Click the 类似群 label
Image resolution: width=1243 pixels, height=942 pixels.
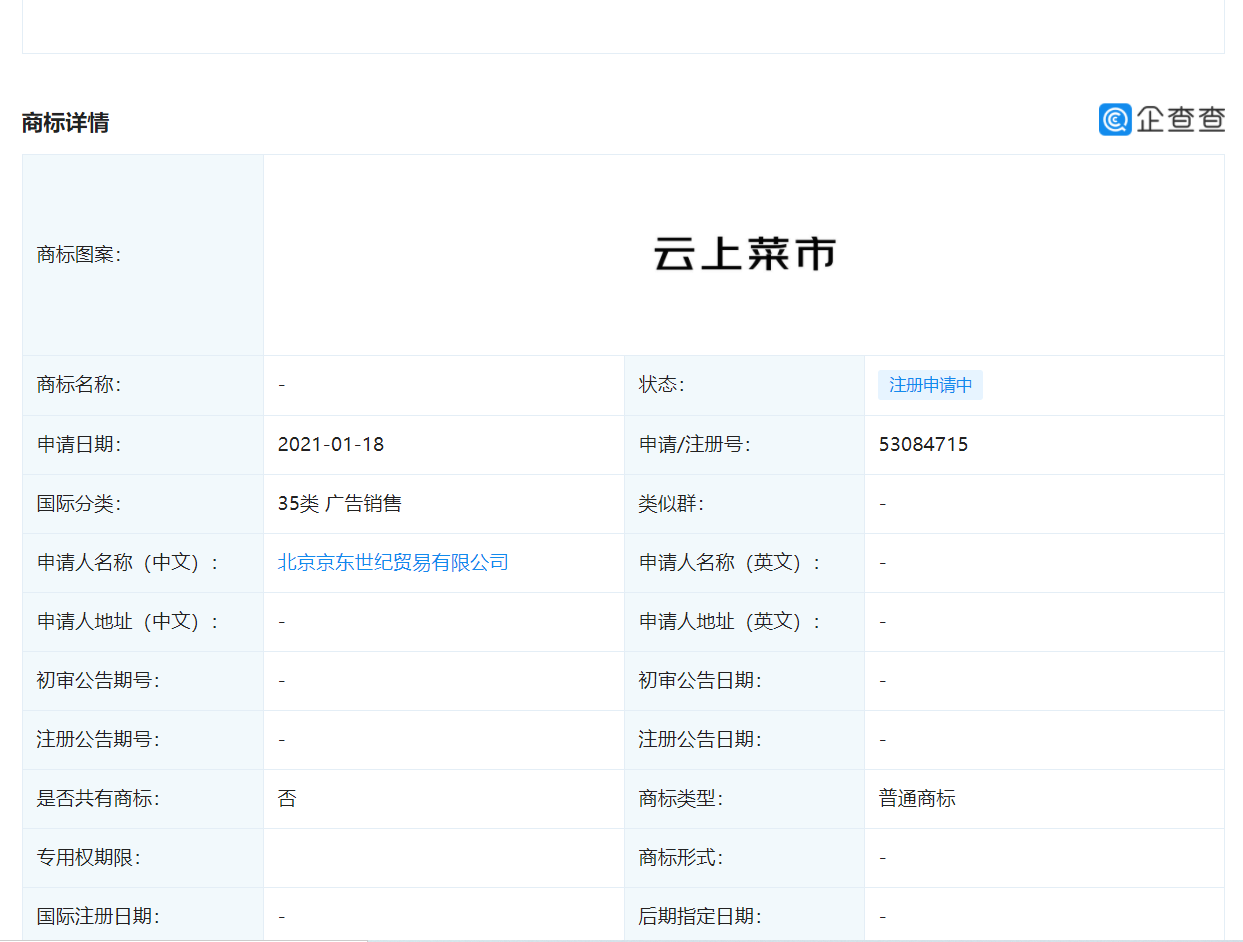point(671,504)
